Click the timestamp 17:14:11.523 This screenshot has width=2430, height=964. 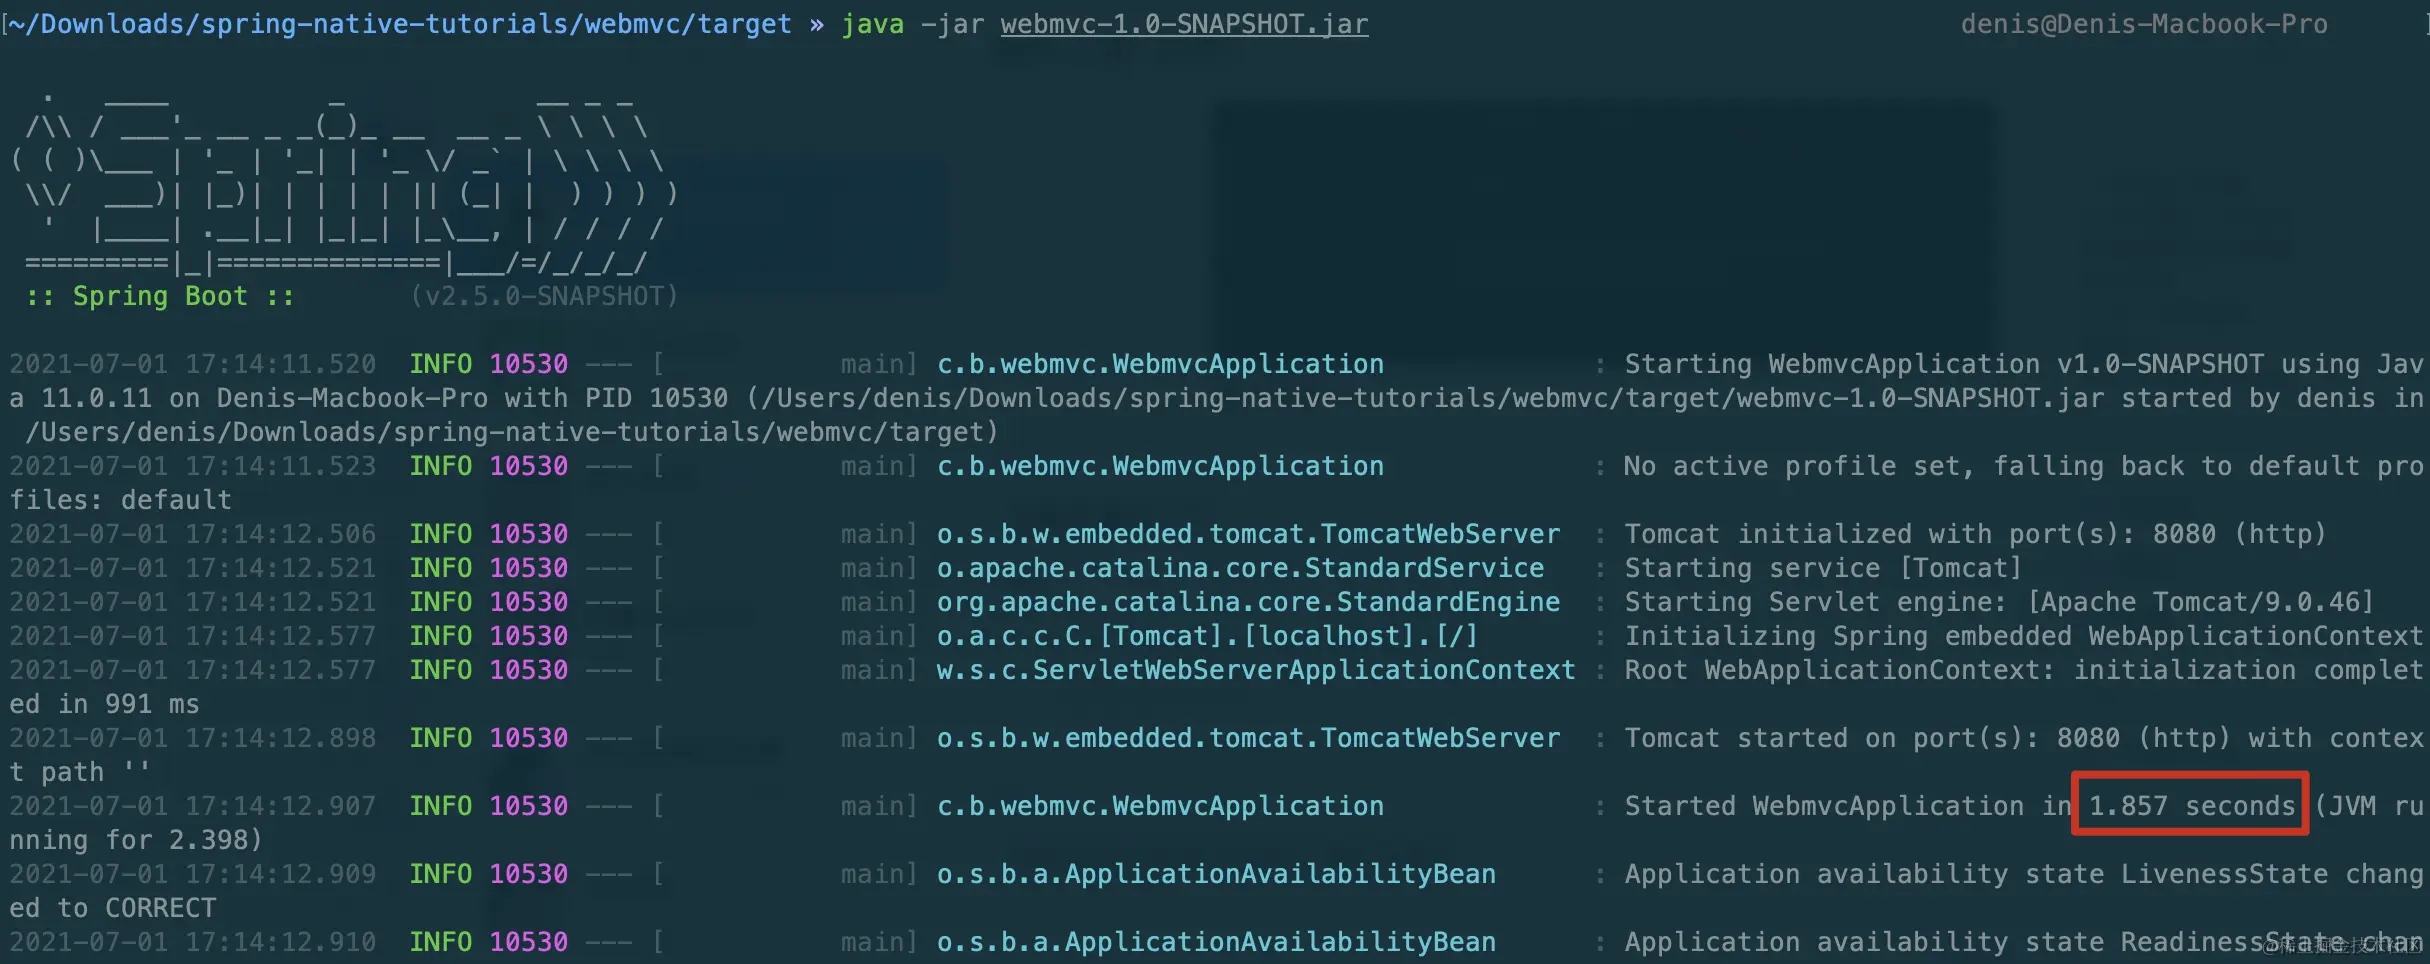pos(280,466)
